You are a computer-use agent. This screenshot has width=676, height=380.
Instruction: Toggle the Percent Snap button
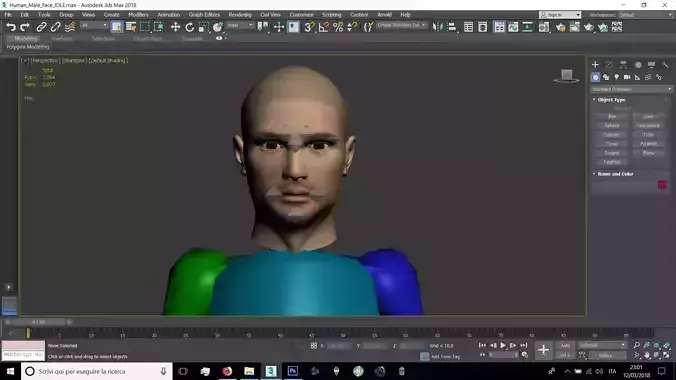pyautogui.click(x=338, y=27)
